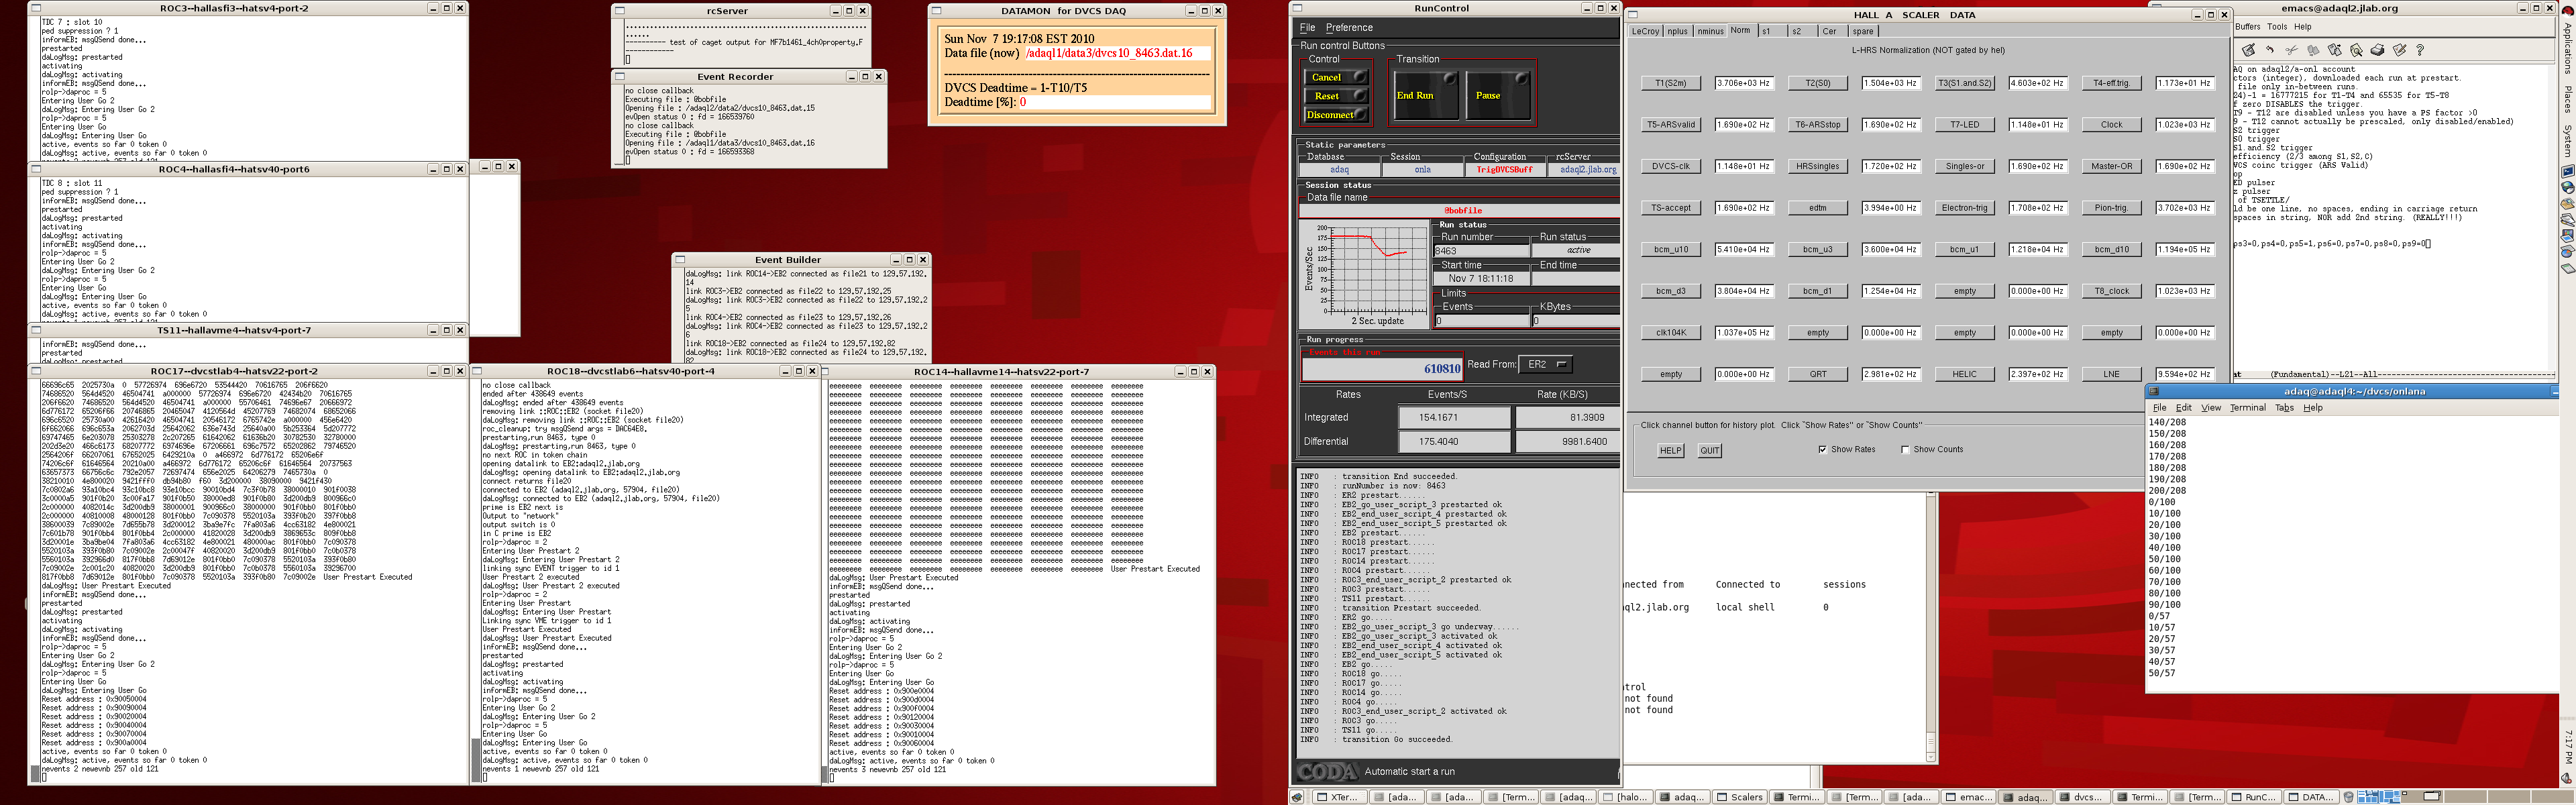Image resolution: width=2576 pixels, height=805 pixels.
Task: Click the Pause transition button
Action: [1499, 96]
